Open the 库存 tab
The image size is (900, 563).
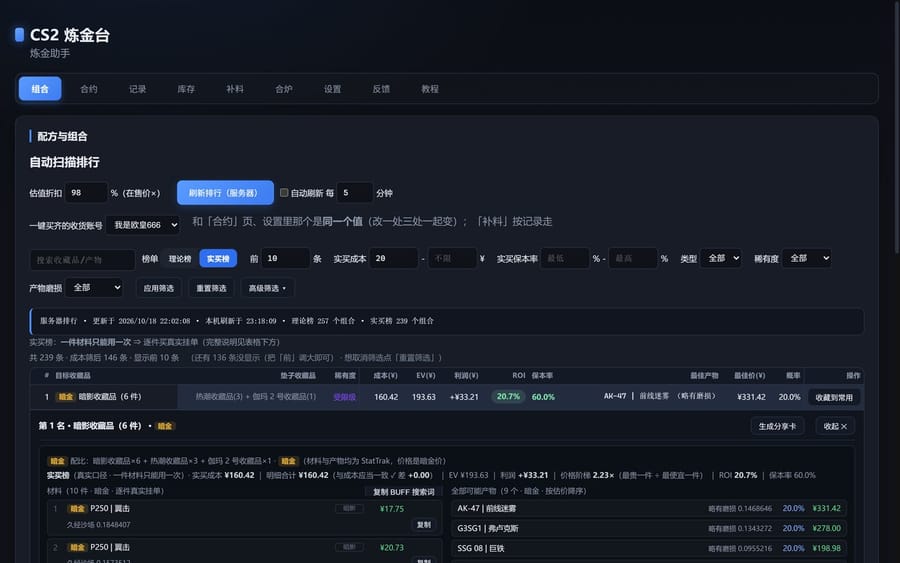(186, 89)
